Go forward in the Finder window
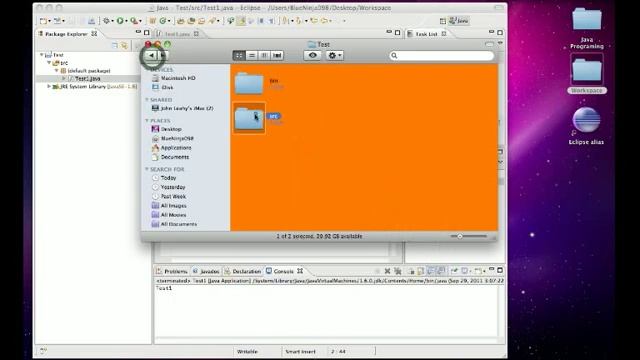Screen dimensions: 640x360 pos(162,55)
